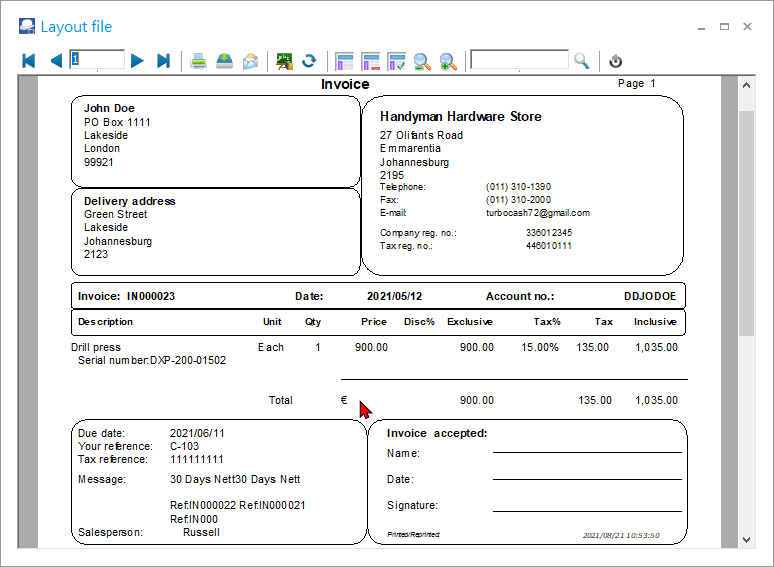Click the close preview power icon

click(616, 61)
